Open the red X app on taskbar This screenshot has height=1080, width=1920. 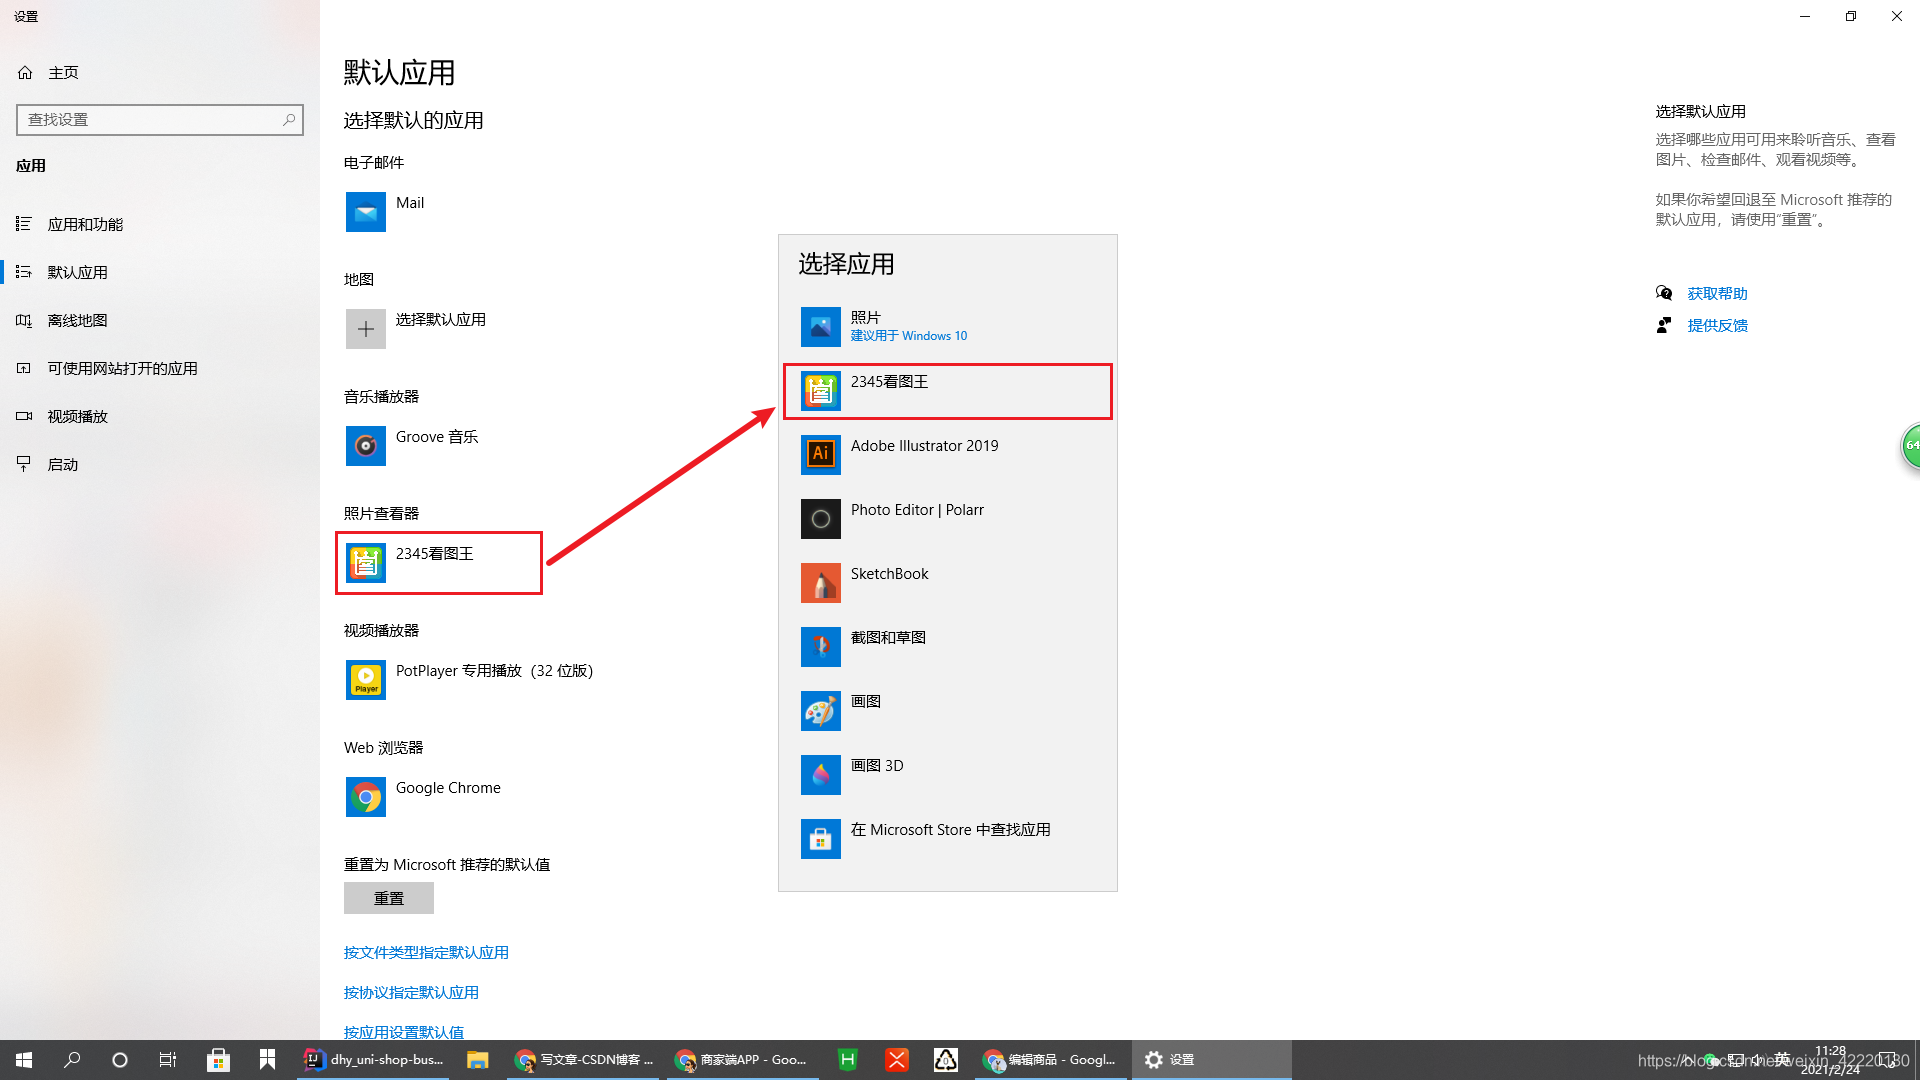[x=897, y=1060]
